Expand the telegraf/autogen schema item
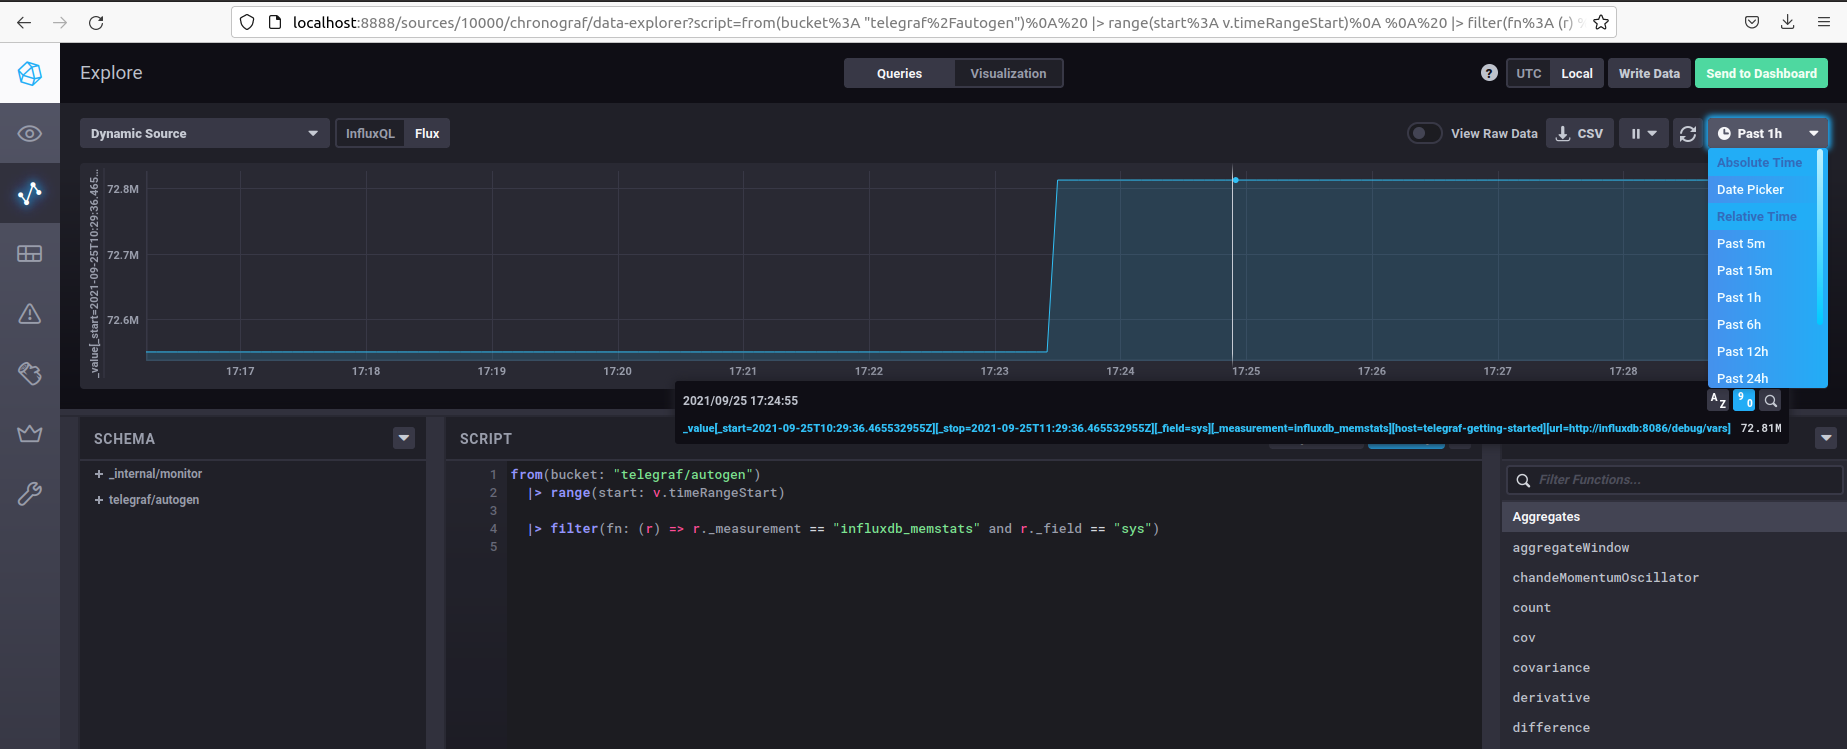 tap(147, 500)
